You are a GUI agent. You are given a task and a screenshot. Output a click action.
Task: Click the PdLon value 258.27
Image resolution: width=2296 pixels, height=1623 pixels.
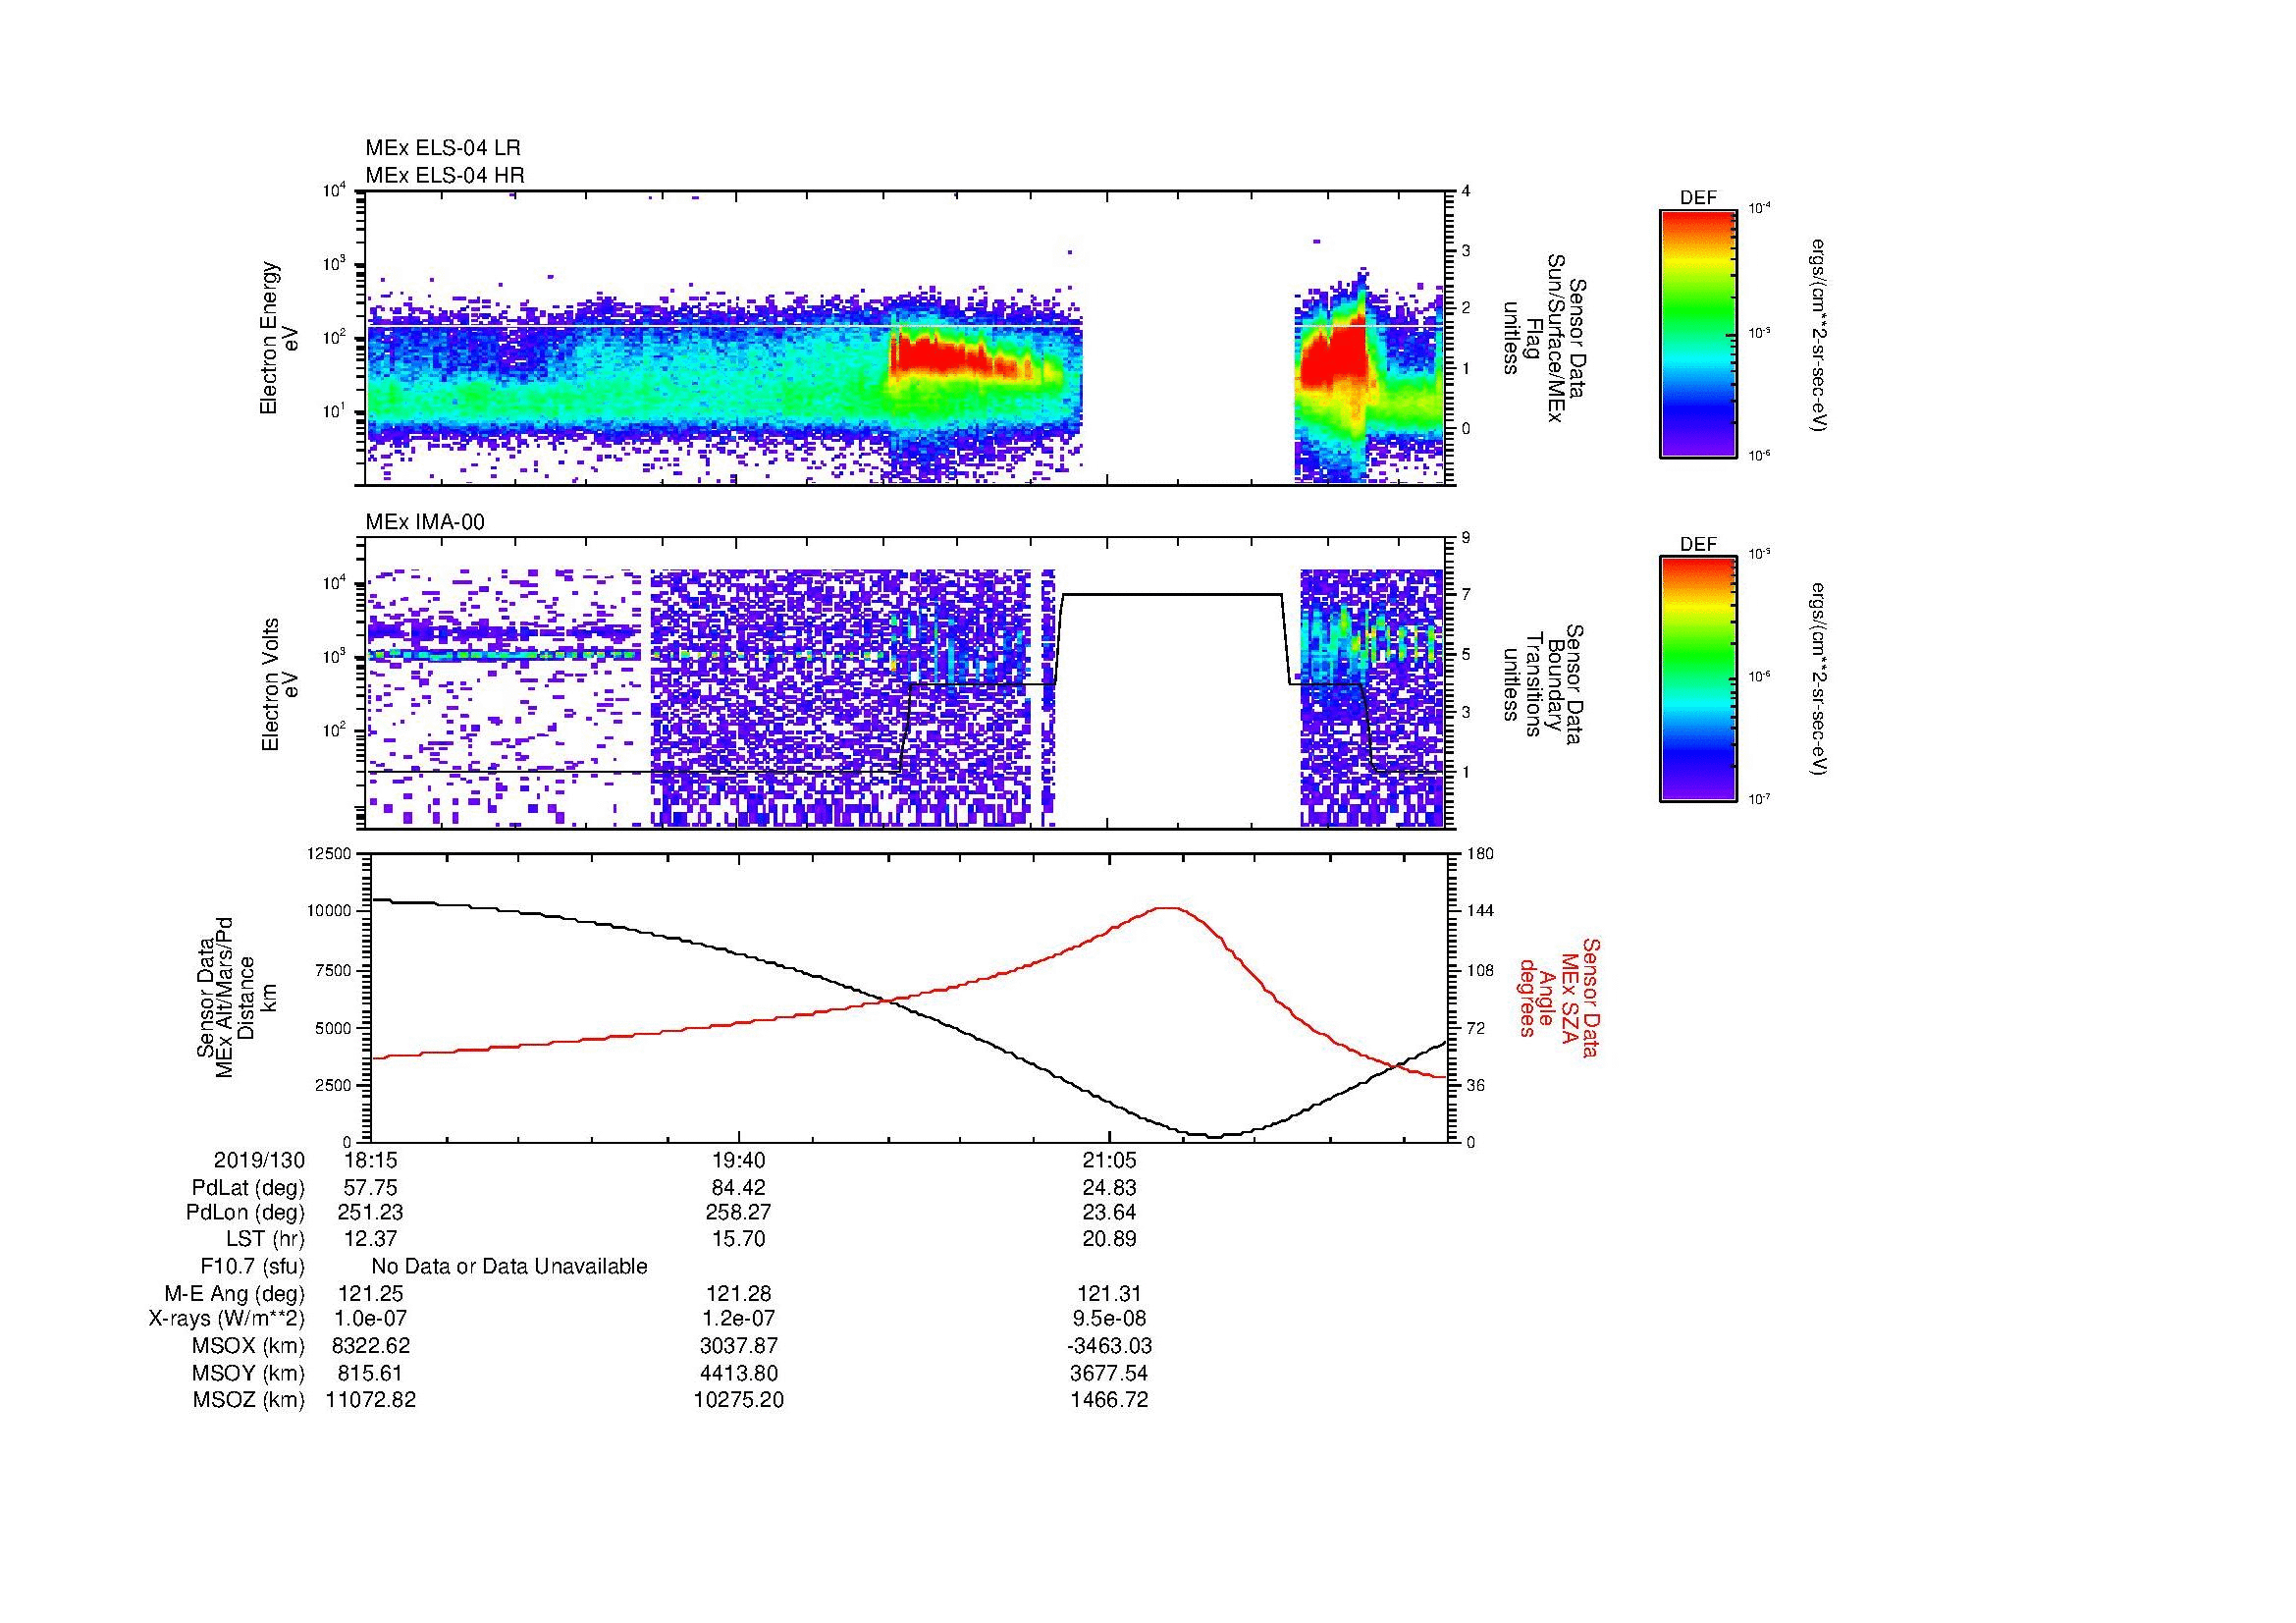click(739, 1213)
